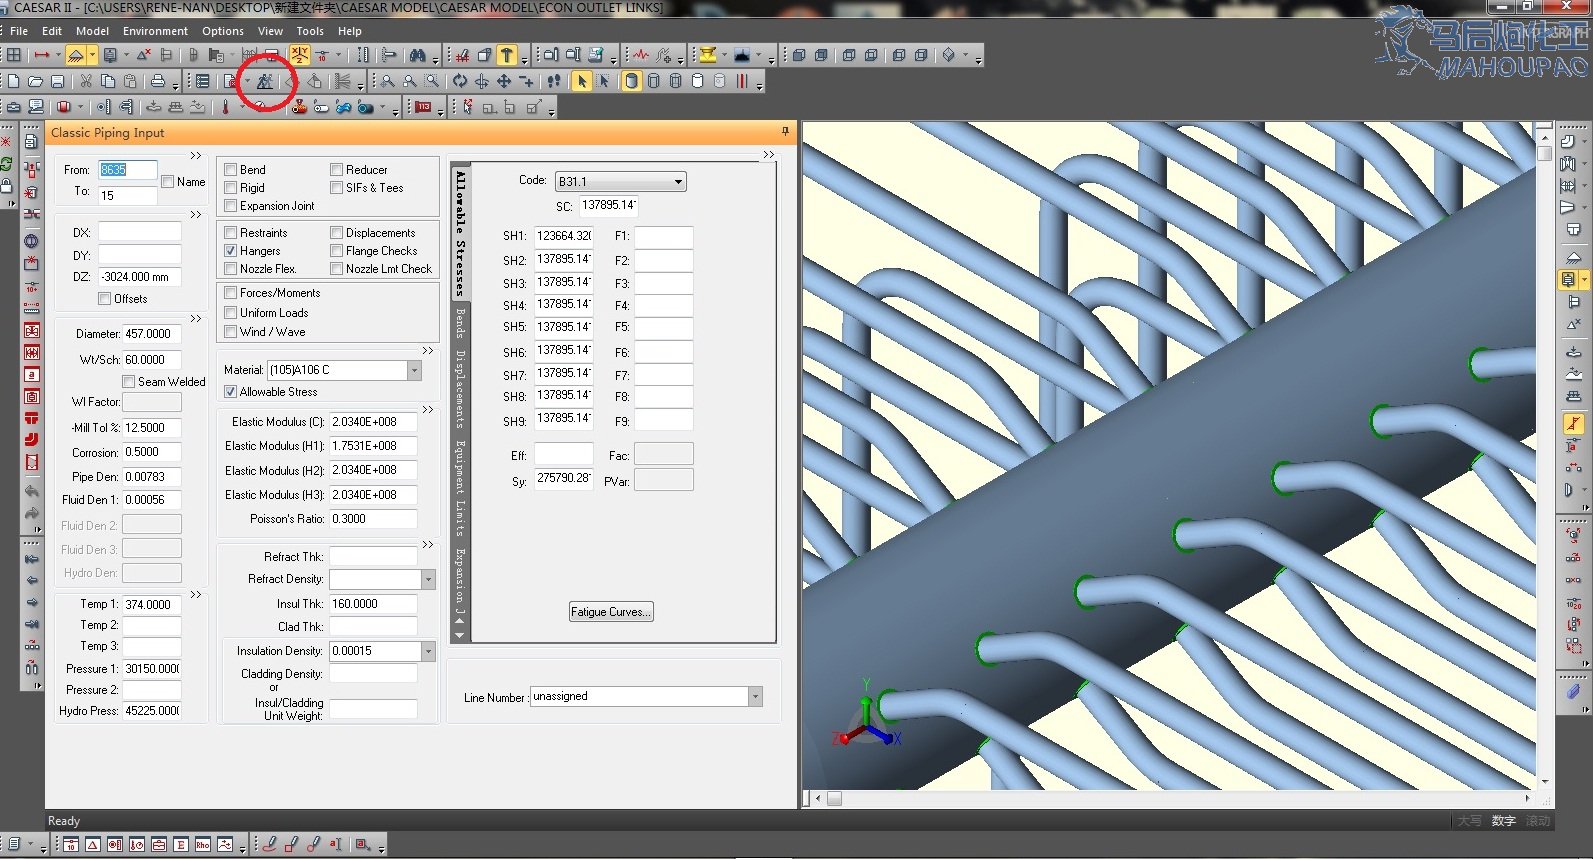Uncheck the Hangers checkbox
1593x859 pixels.
pyautogui.click(x=231, y=251)
